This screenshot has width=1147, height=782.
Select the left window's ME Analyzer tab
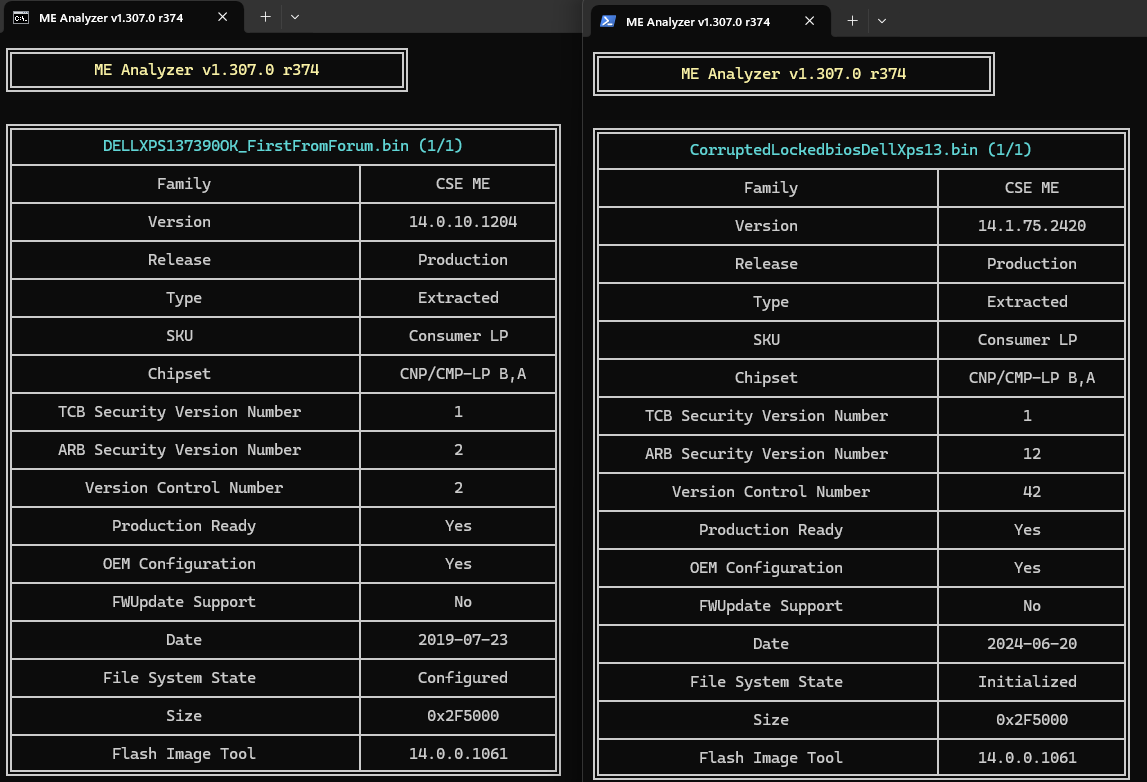click(x=122, y=17)
